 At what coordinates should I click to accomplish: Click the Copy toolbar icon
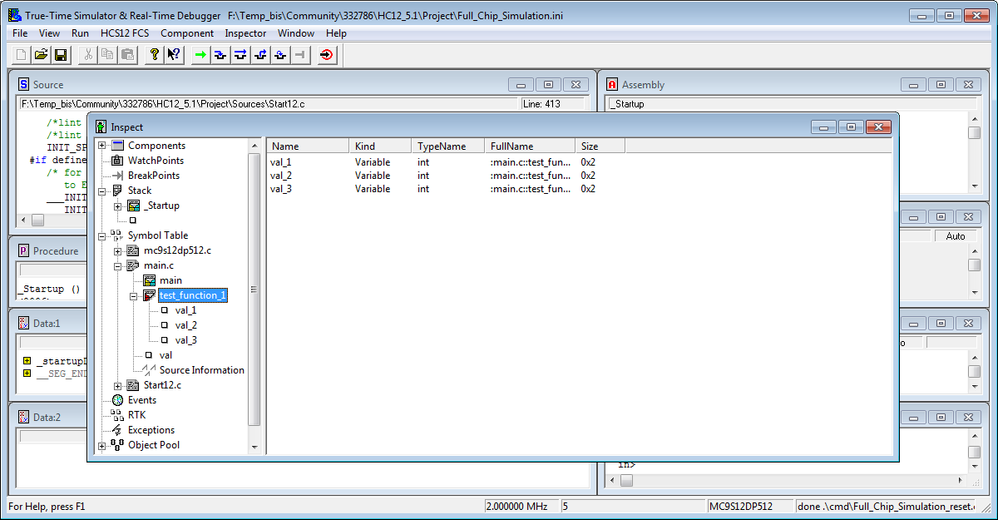(x=108, y=55)
